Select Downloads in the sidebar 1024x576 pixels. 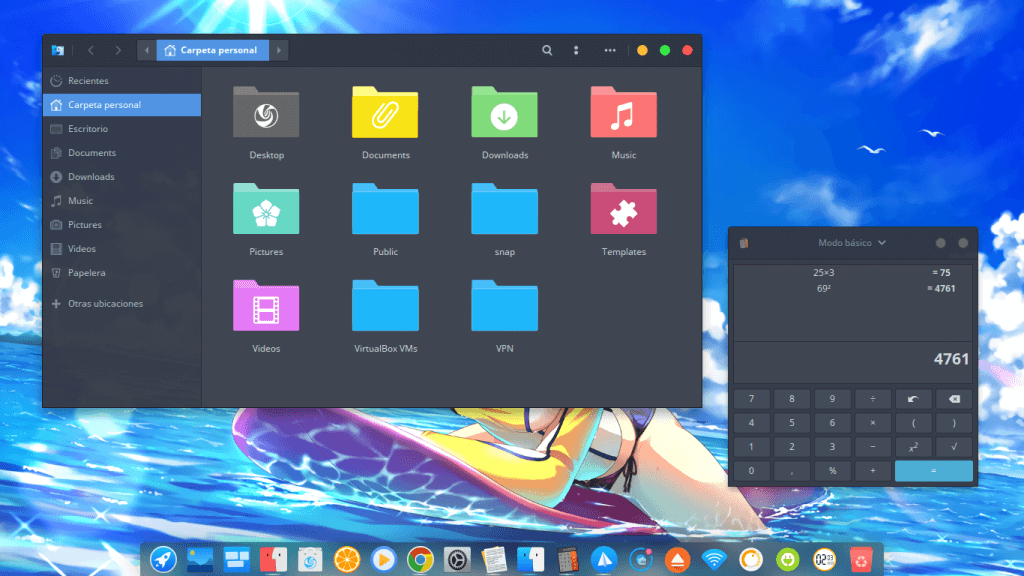tap(121, 177)
